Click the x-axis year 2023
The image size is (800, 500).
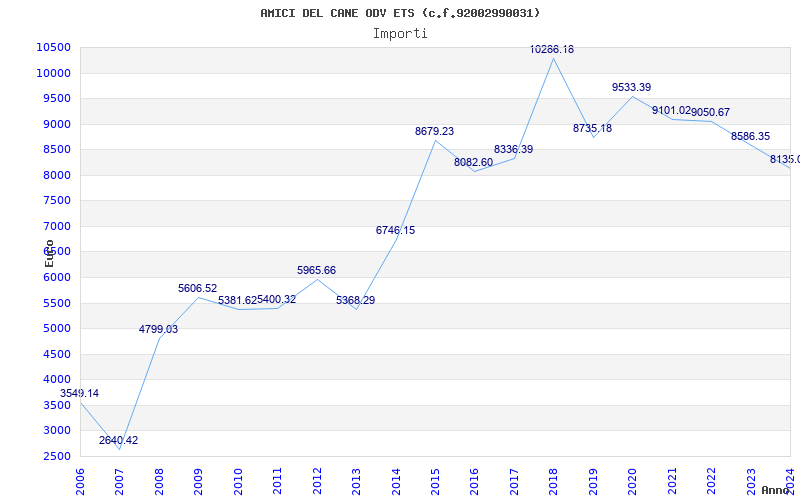(751, 482)
